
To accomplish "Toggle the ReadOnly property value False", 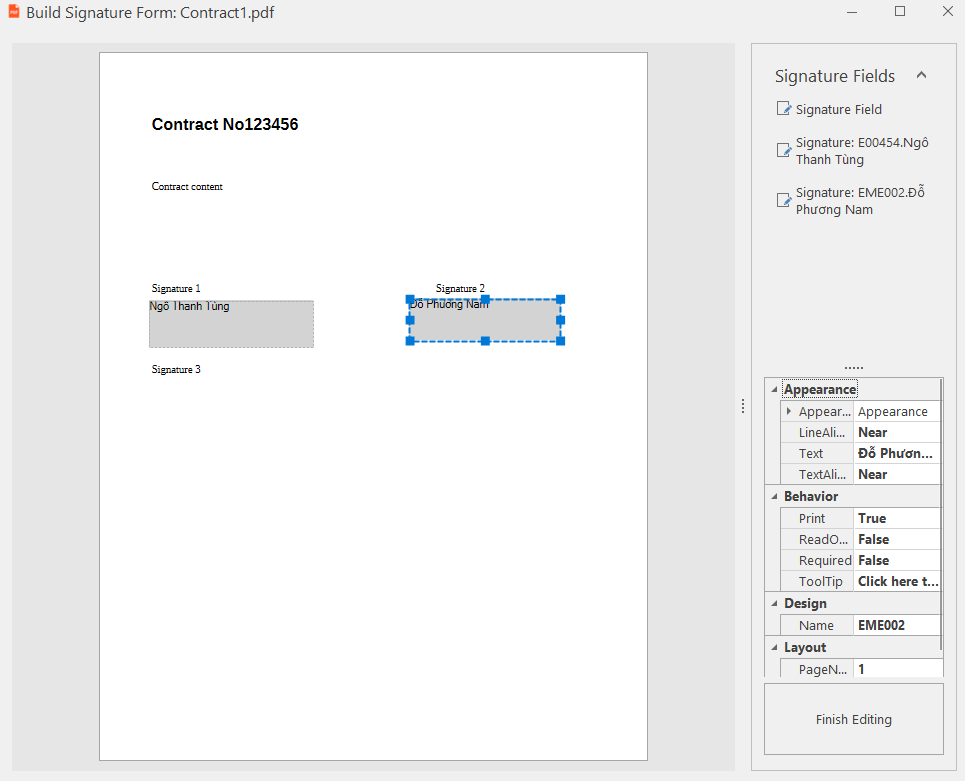I will point(897,539).
